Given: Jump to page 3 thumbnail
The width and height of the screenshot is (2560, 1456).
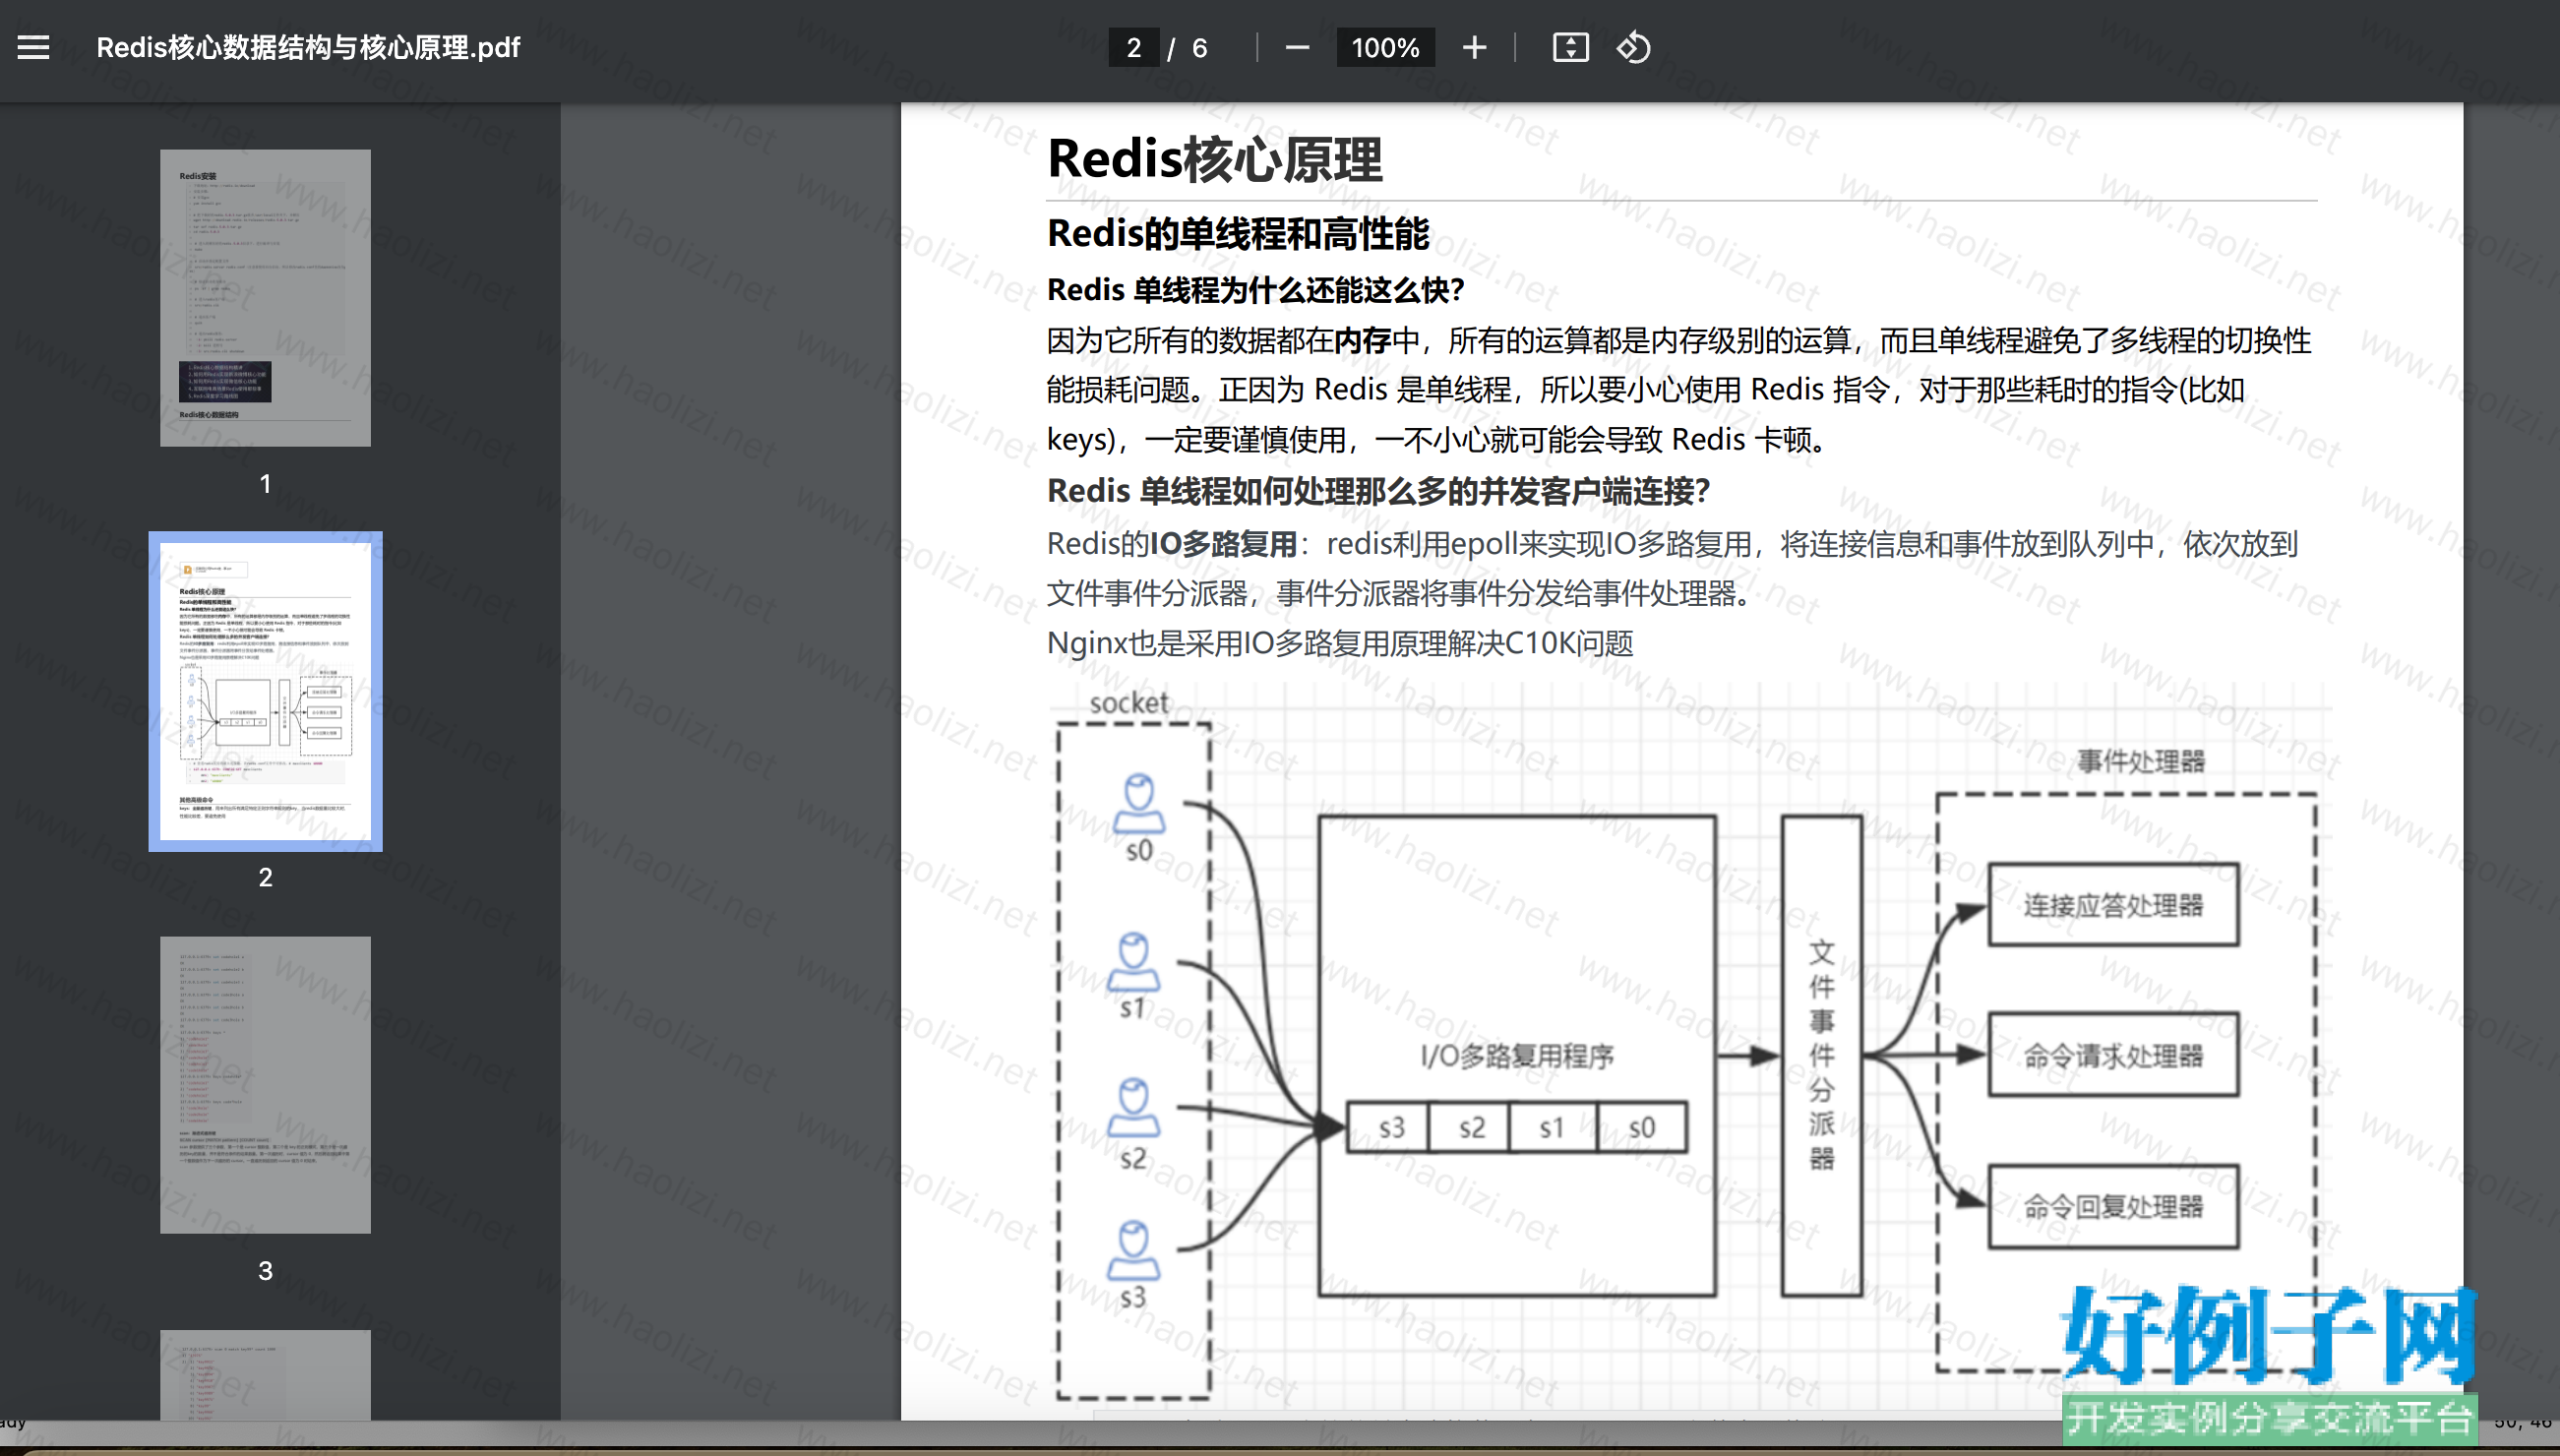Looking at the screenshot, I should point(265,1084).
